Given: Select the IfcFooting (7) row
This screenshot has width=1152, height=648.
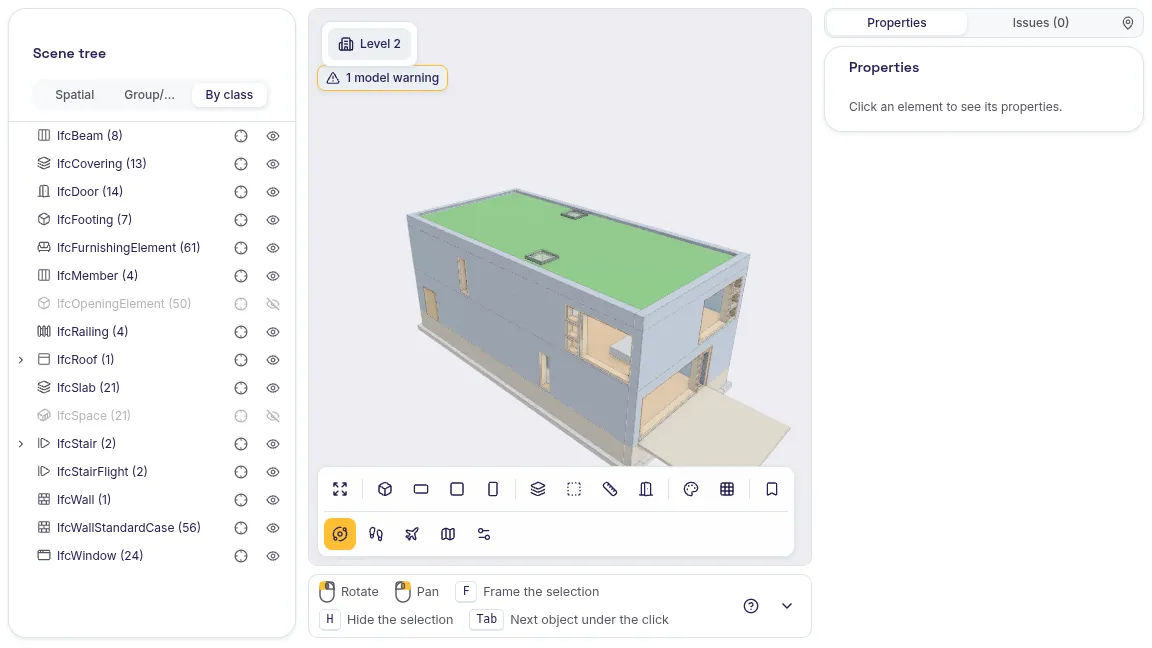Looking at the screenshot, I should (x=151, y=220).
